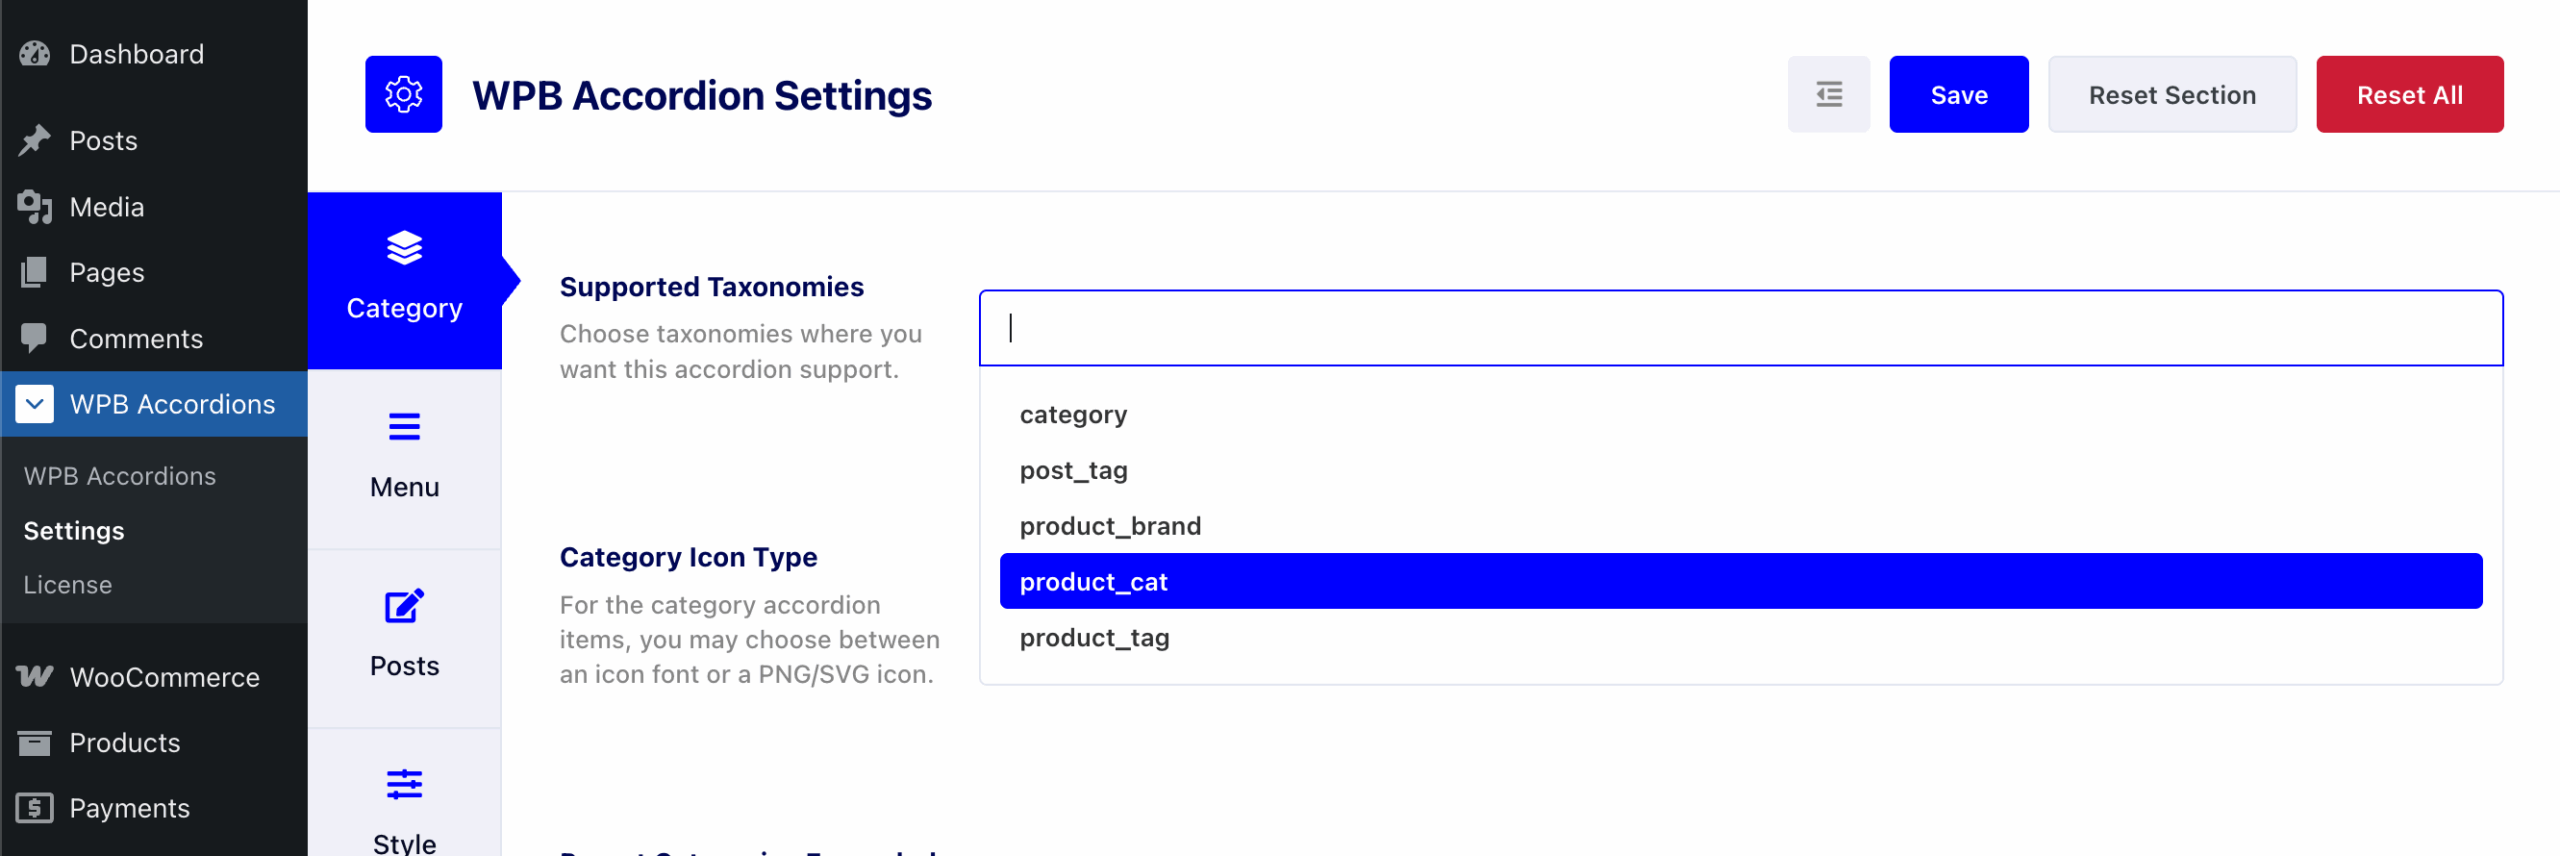Select the Category layers icon tab
This screenshot has height=856, width=2560.
click(x=404, y=249)
